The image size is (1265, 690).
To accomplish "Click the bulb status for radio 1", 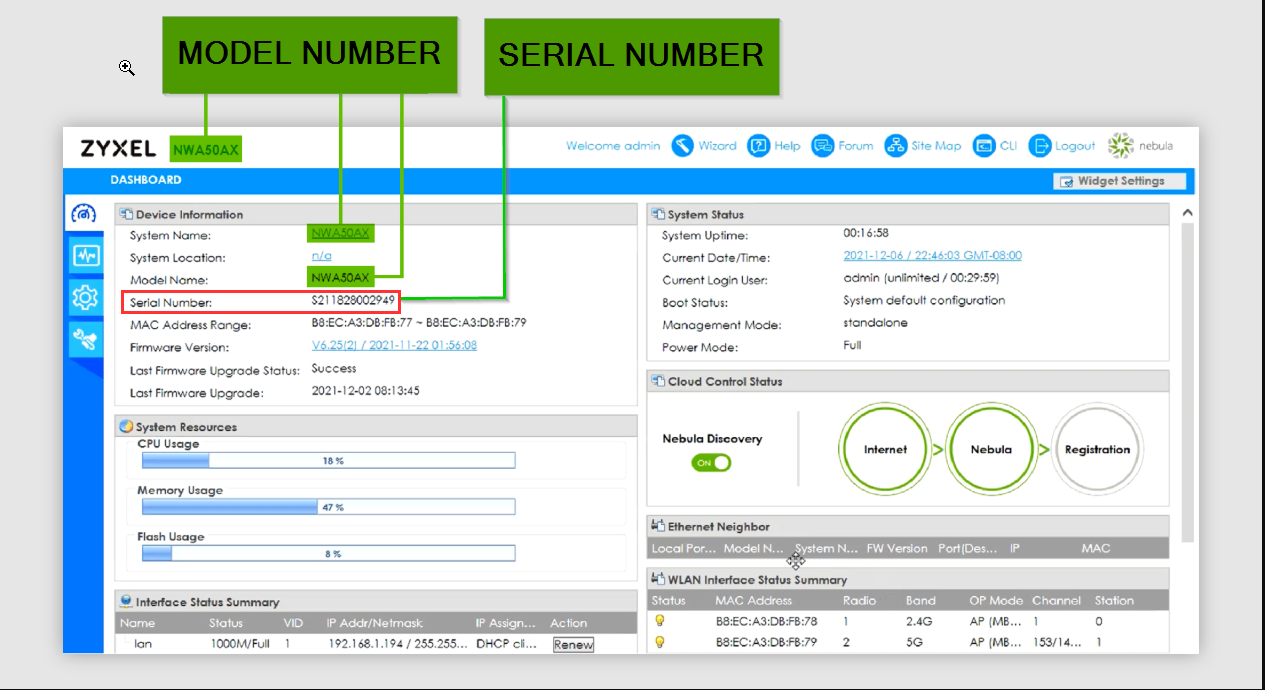I will [659, 621].
